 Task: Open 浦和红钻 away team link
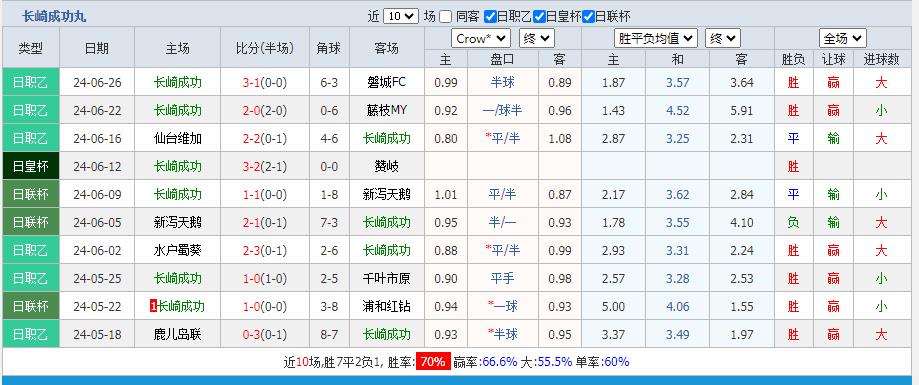point(386,306)
